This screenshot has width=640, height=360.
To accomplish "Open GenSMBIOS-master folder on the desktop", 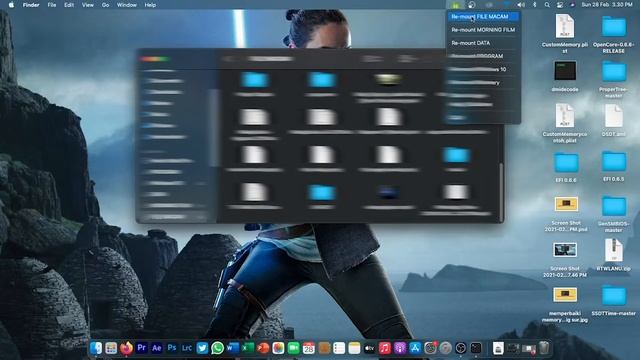I will (x=613, y=207).
